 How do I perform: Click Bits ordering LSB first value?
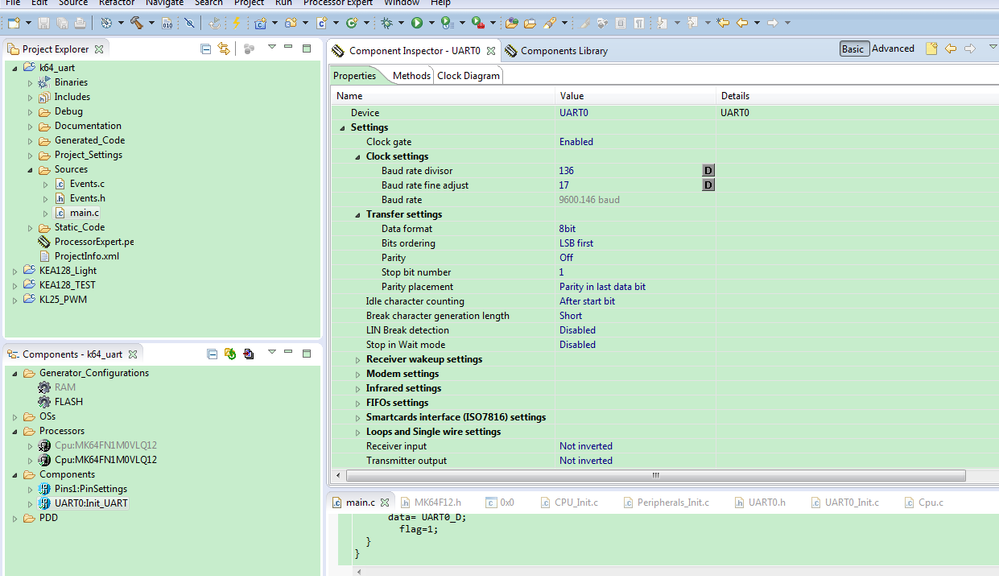[576, 243]
